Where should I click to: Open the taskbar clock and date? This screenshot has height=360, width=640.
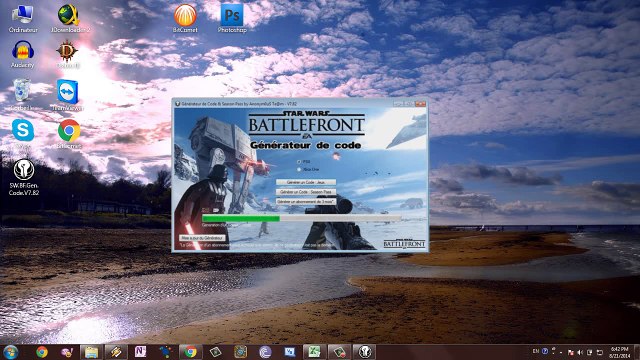pos(619,352)
